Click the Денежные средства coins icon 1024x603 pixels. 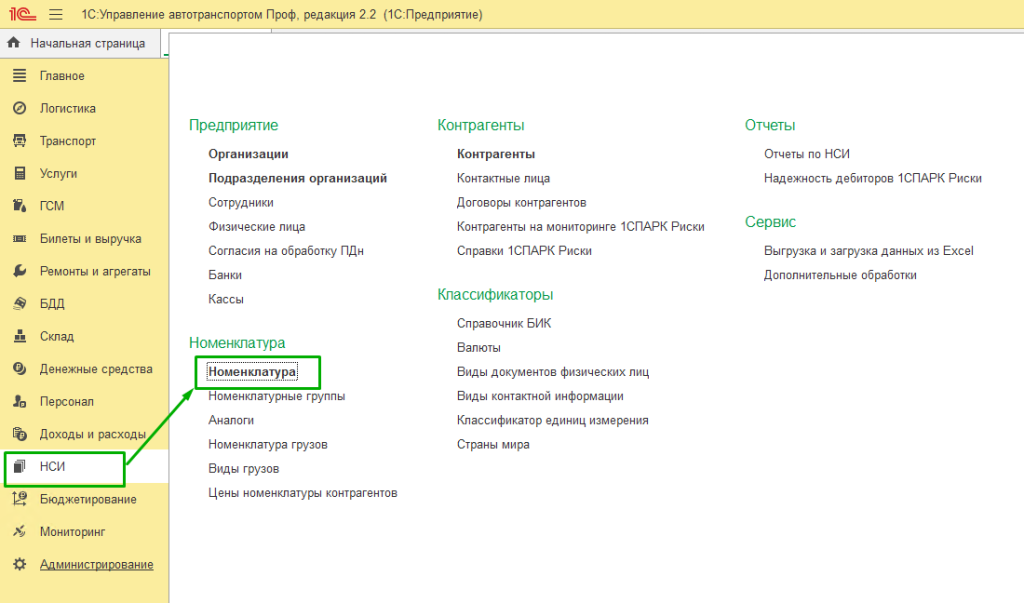click(19, 369)
